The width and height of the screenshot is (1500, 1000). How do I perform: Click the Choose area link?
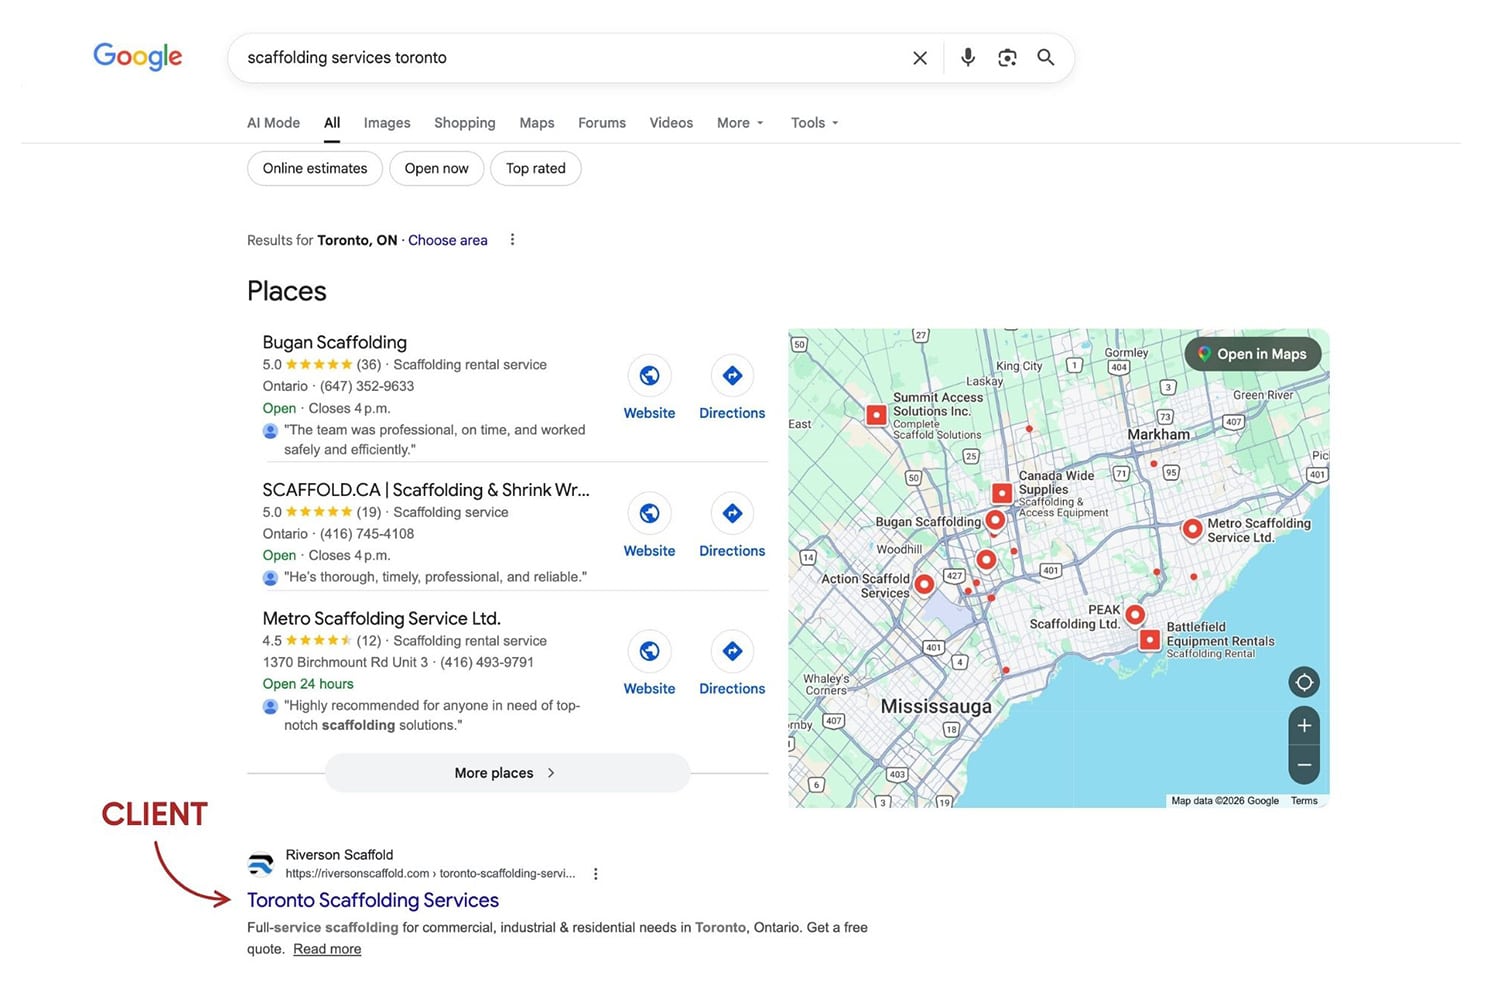pos(448,240)
